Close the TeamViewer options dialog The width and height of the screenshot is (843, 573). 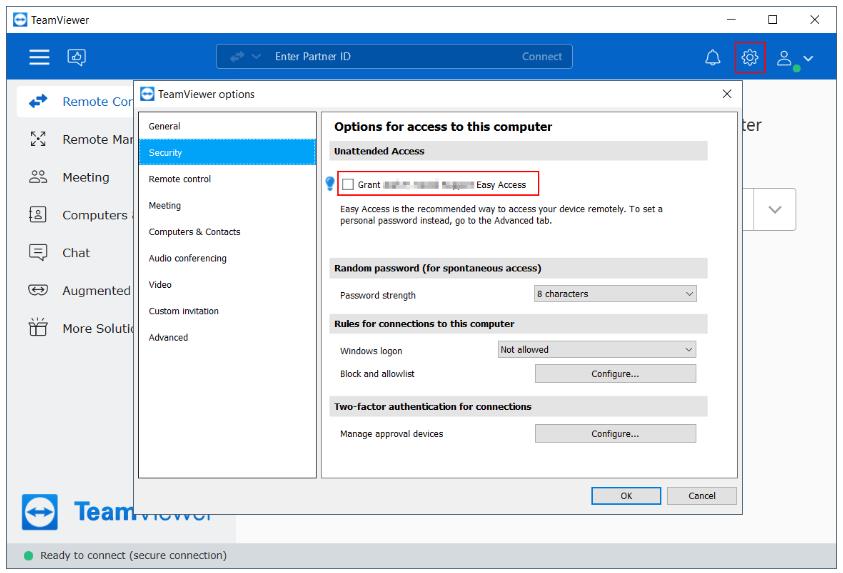point(726,93)
